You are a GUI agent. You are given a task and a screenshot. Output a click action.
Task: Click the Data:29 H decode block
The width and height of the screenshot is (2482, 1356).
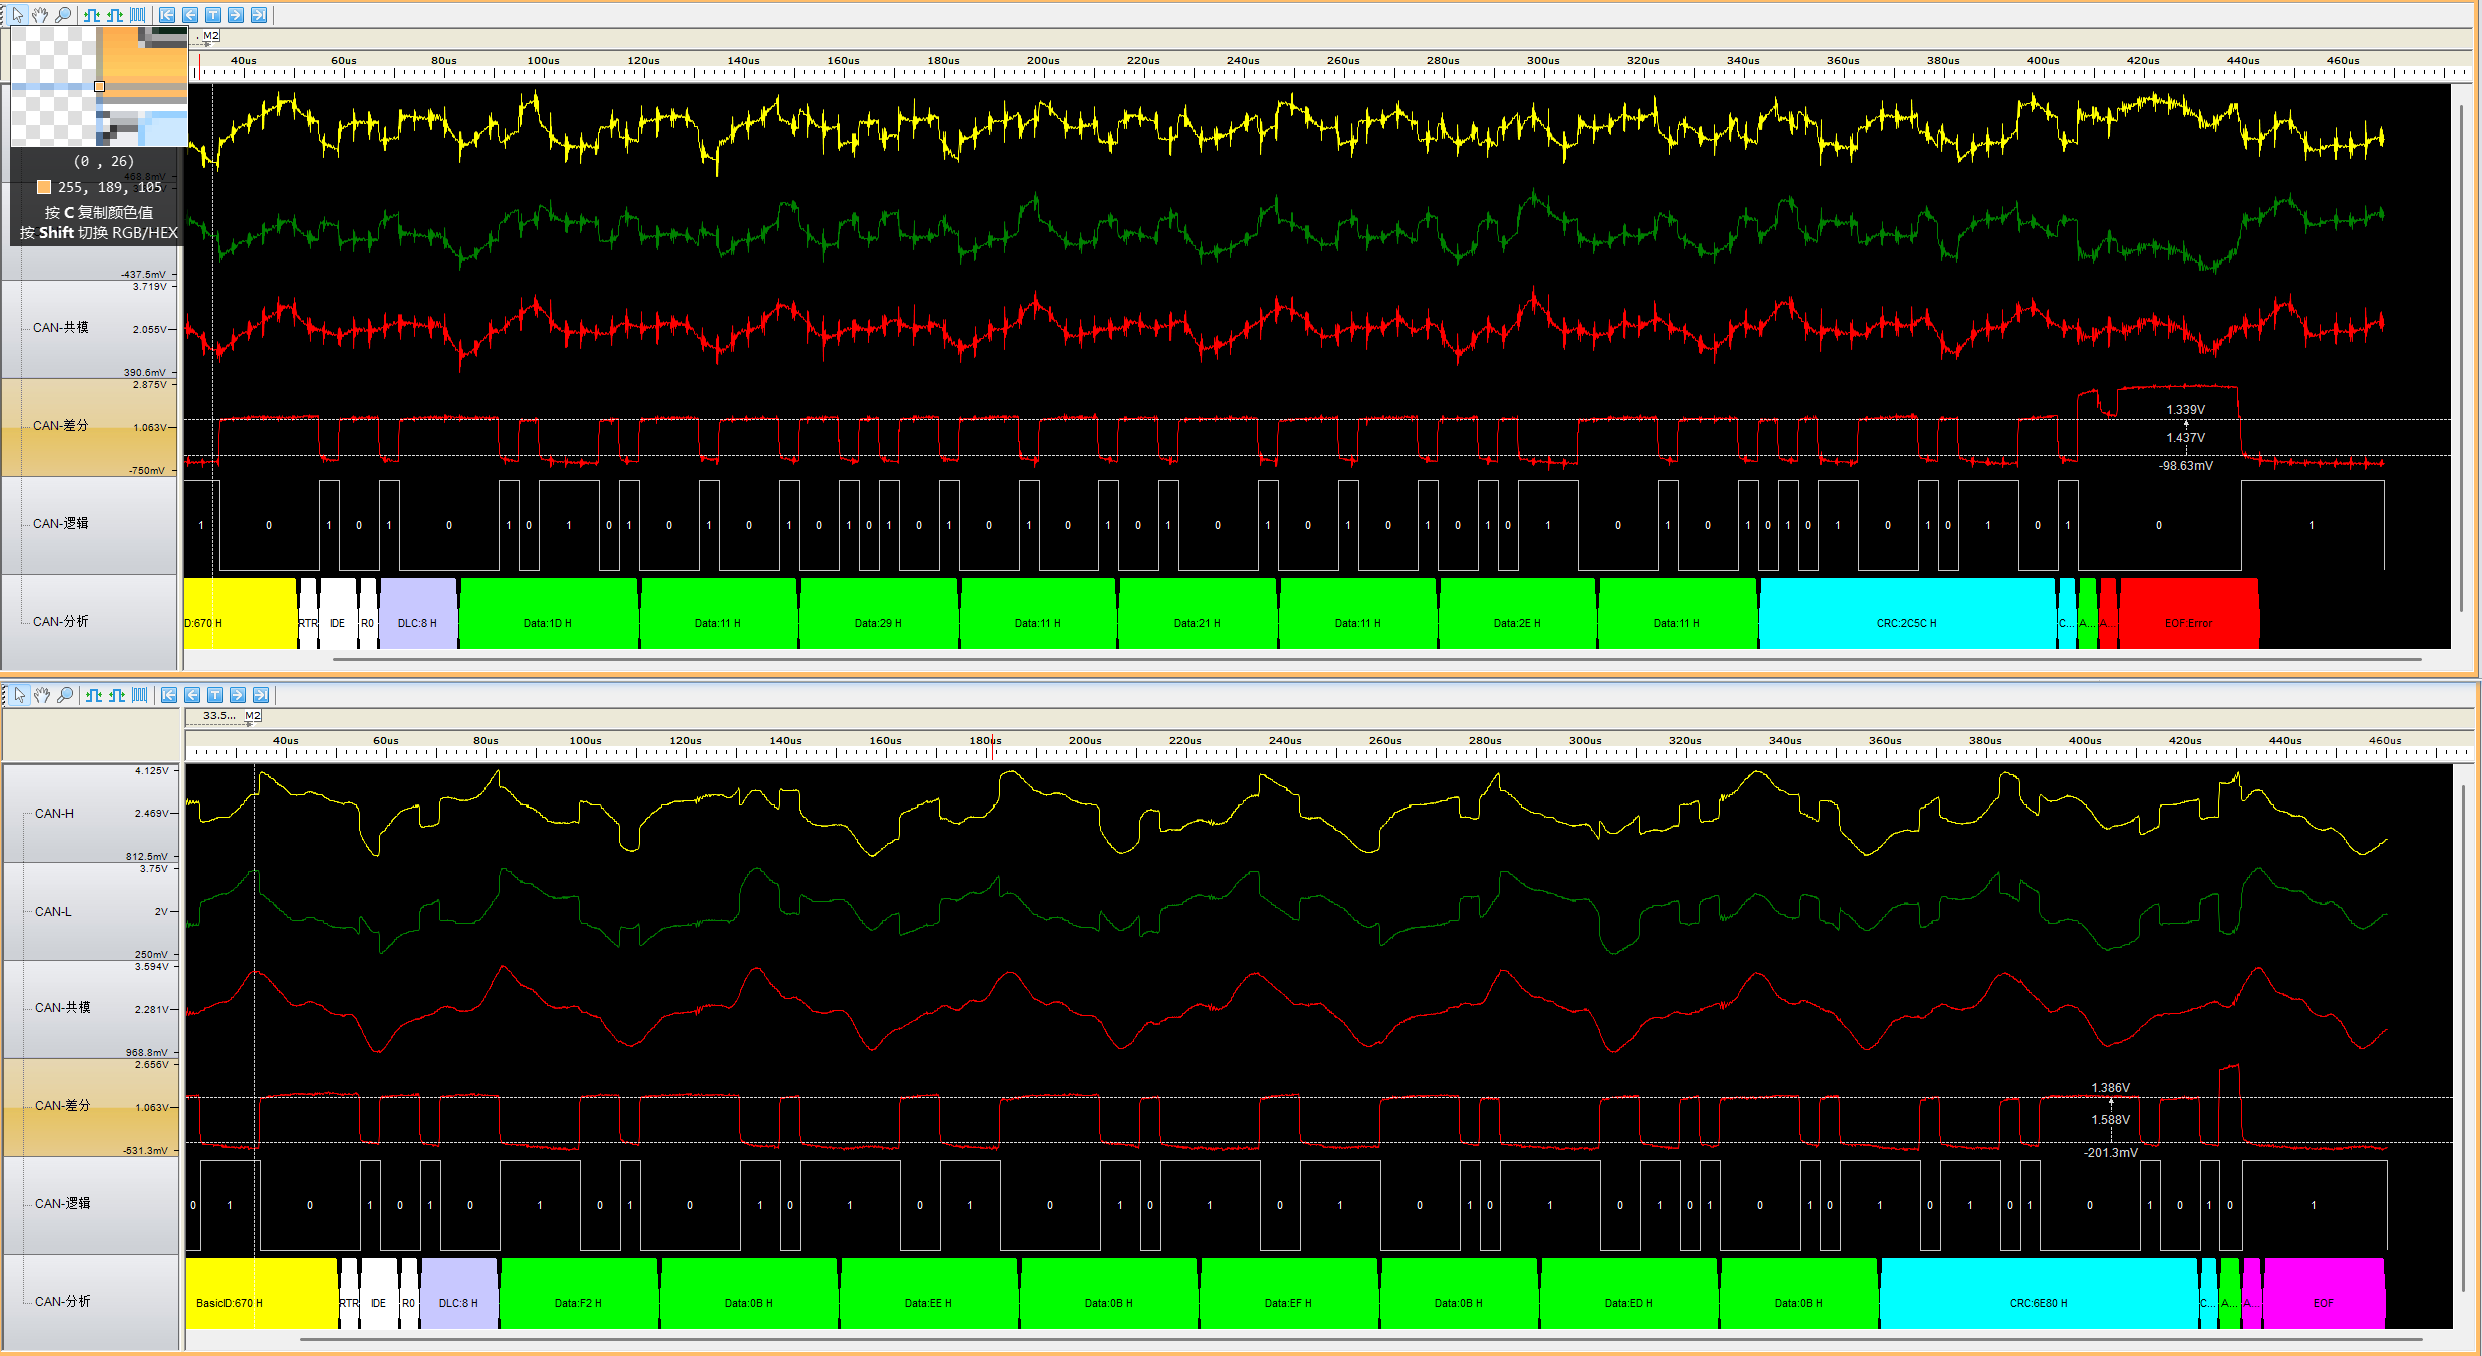click(878, 613)
